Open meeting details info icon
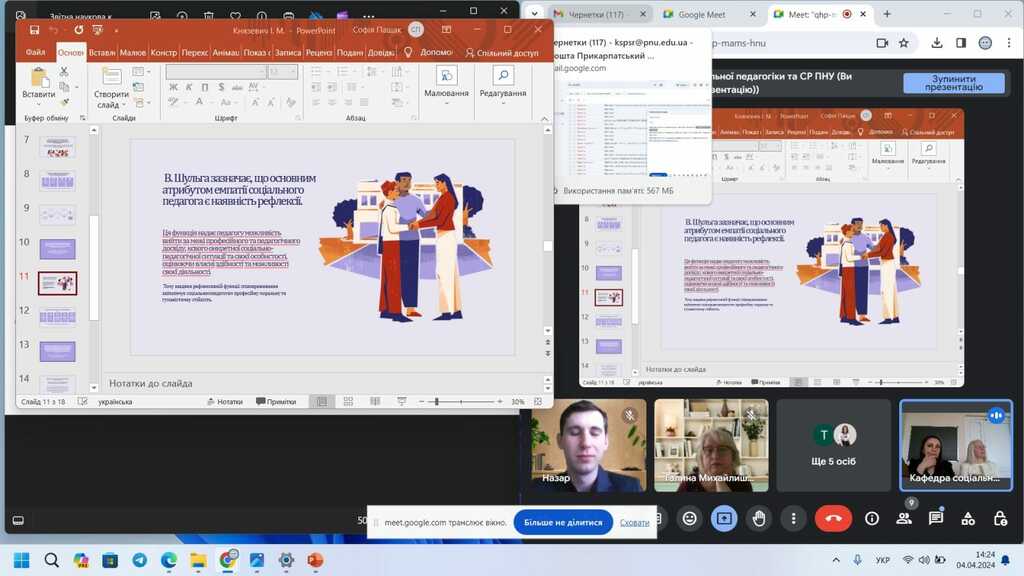Screen dimensions: 1024x576 (x=872, y=518)
